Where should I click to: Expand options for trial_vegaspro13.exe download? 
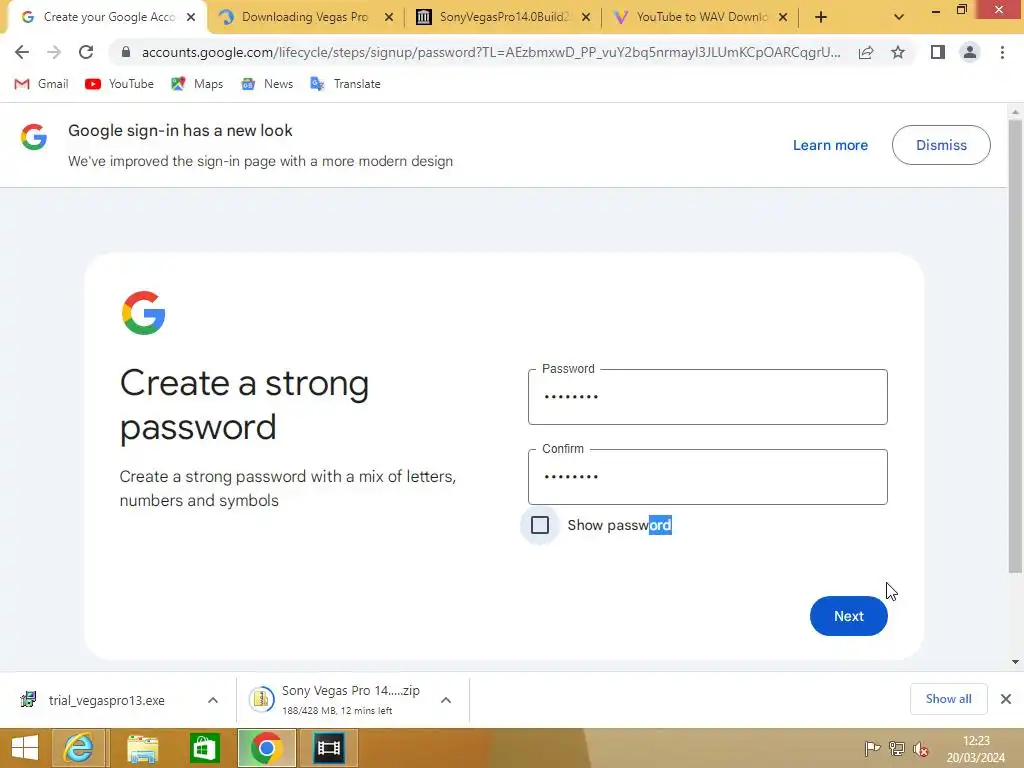click(x=213, y=700)
